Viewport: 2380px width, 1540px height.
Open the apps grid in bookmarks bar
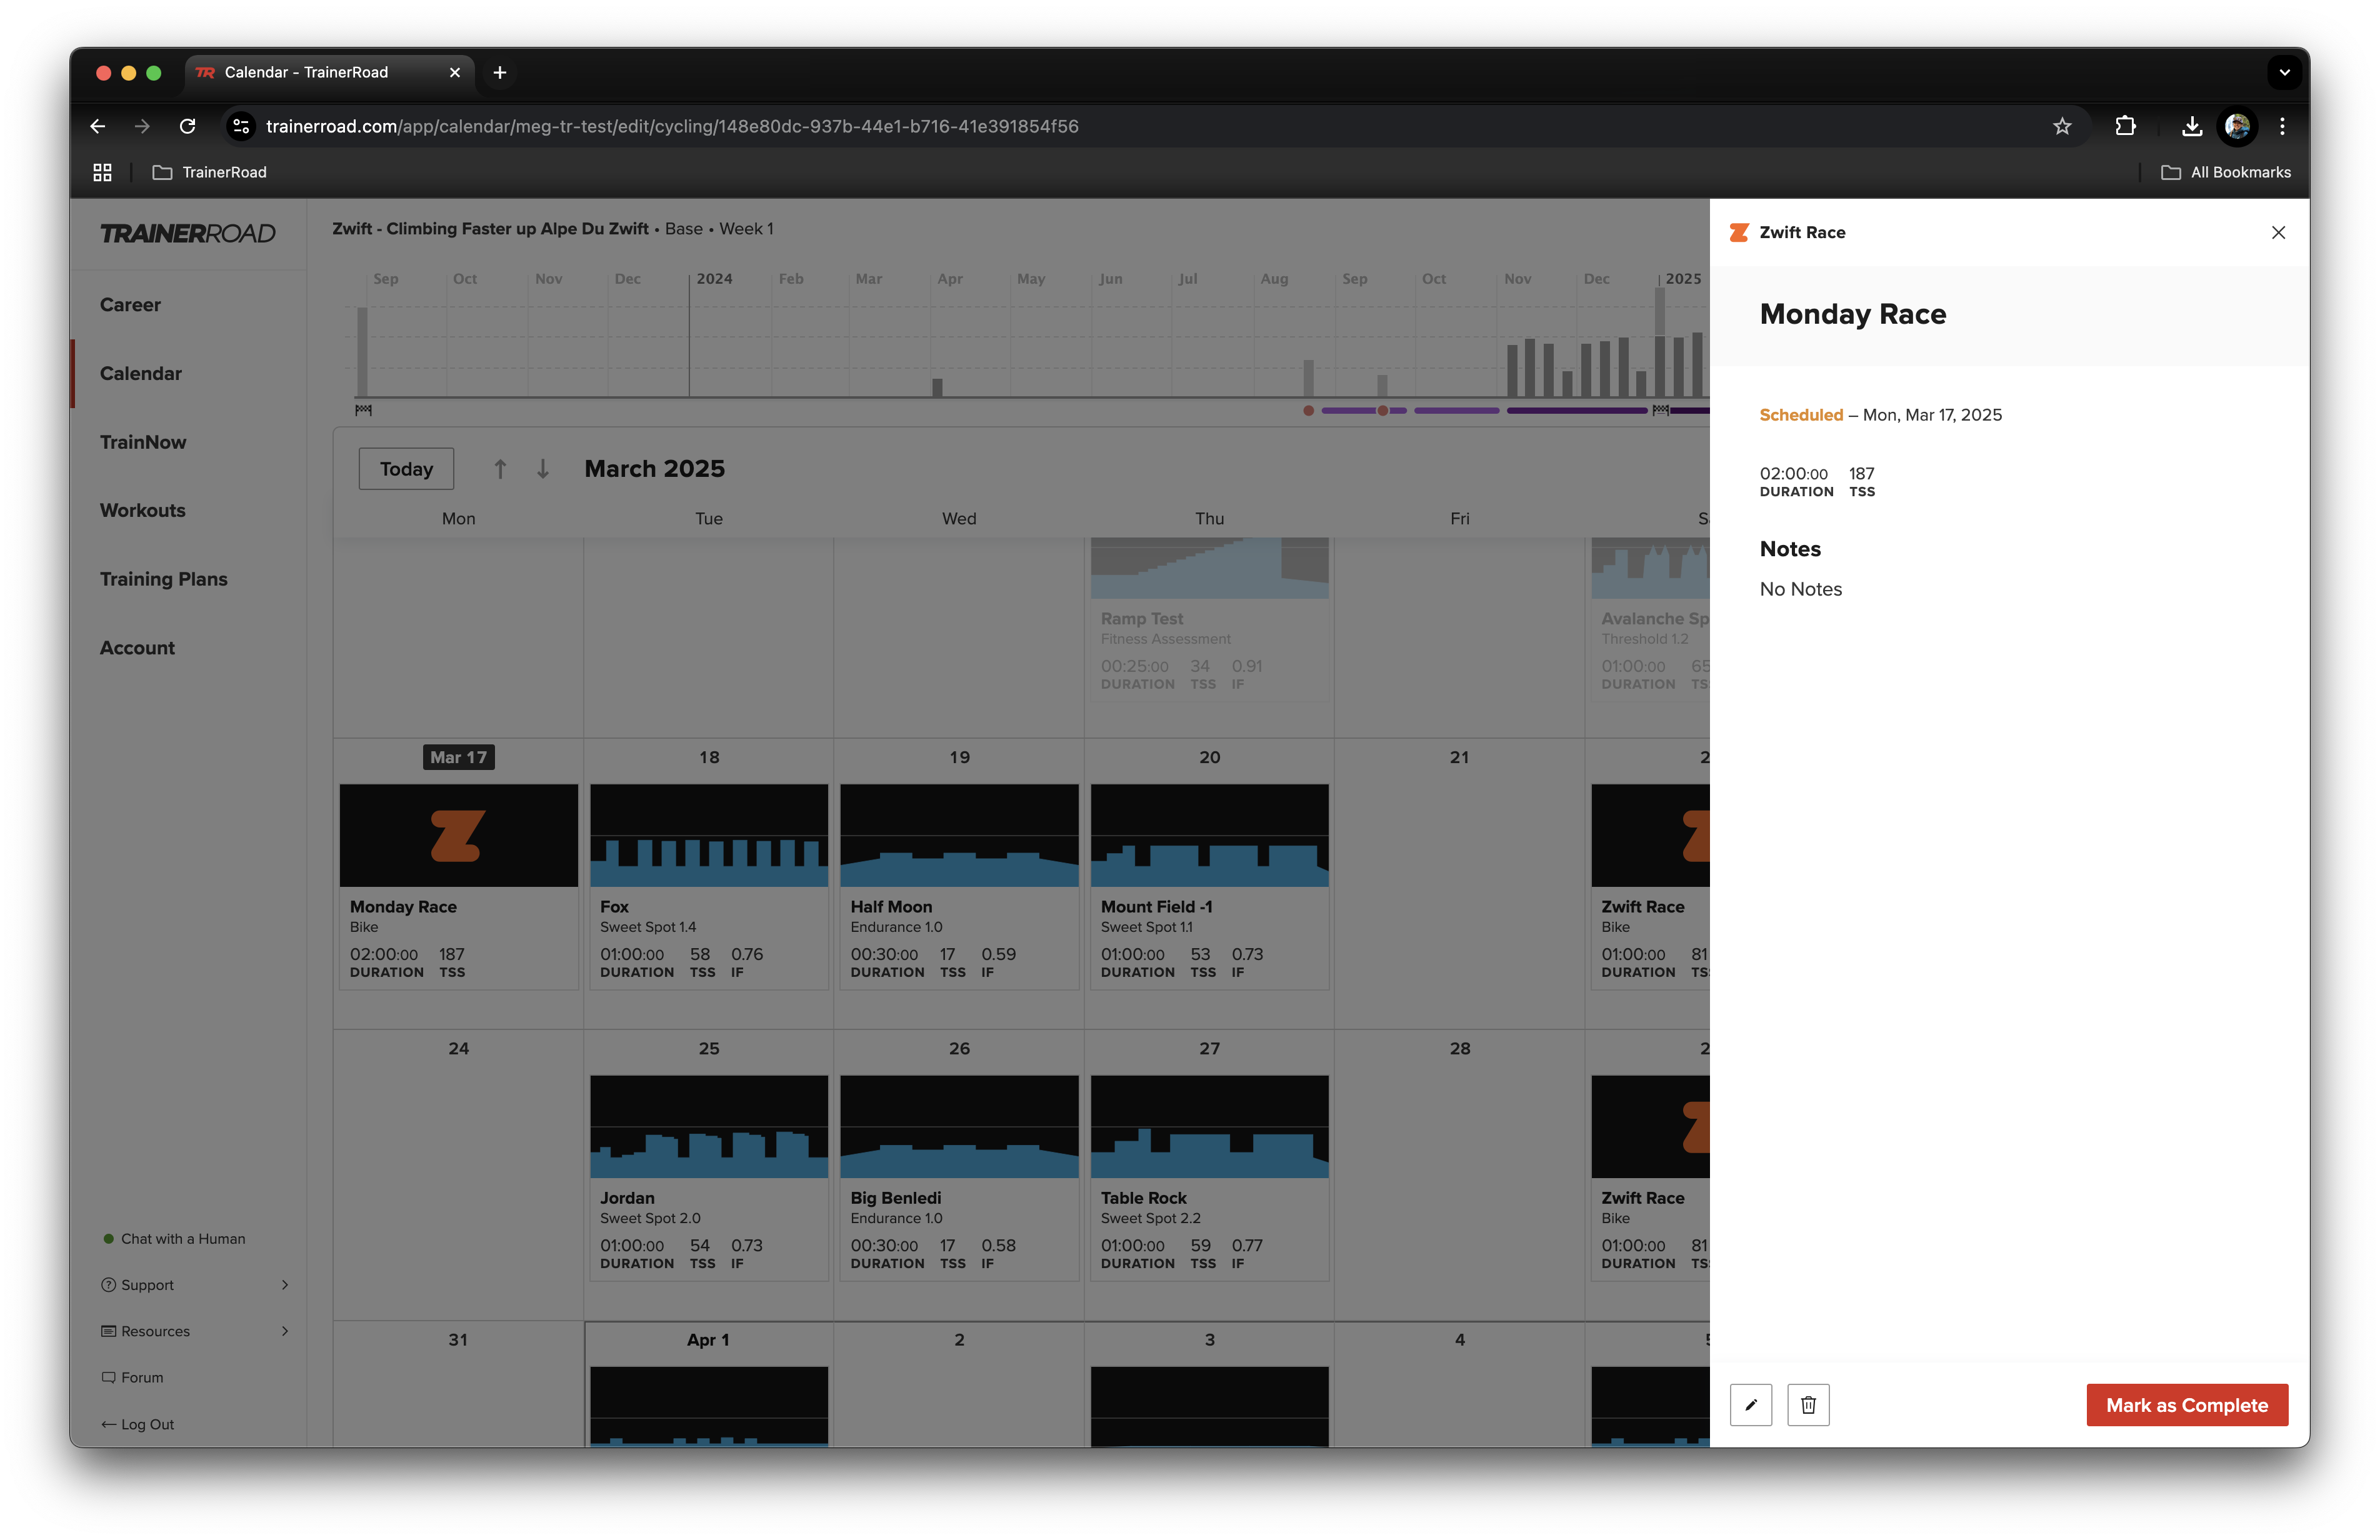102,172
